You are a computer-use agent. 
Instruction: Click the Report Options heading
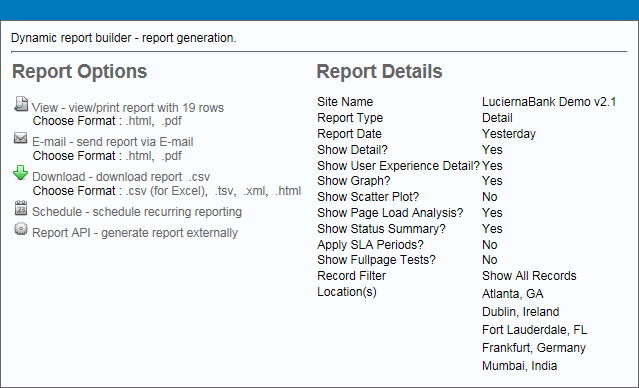[79, 71]
